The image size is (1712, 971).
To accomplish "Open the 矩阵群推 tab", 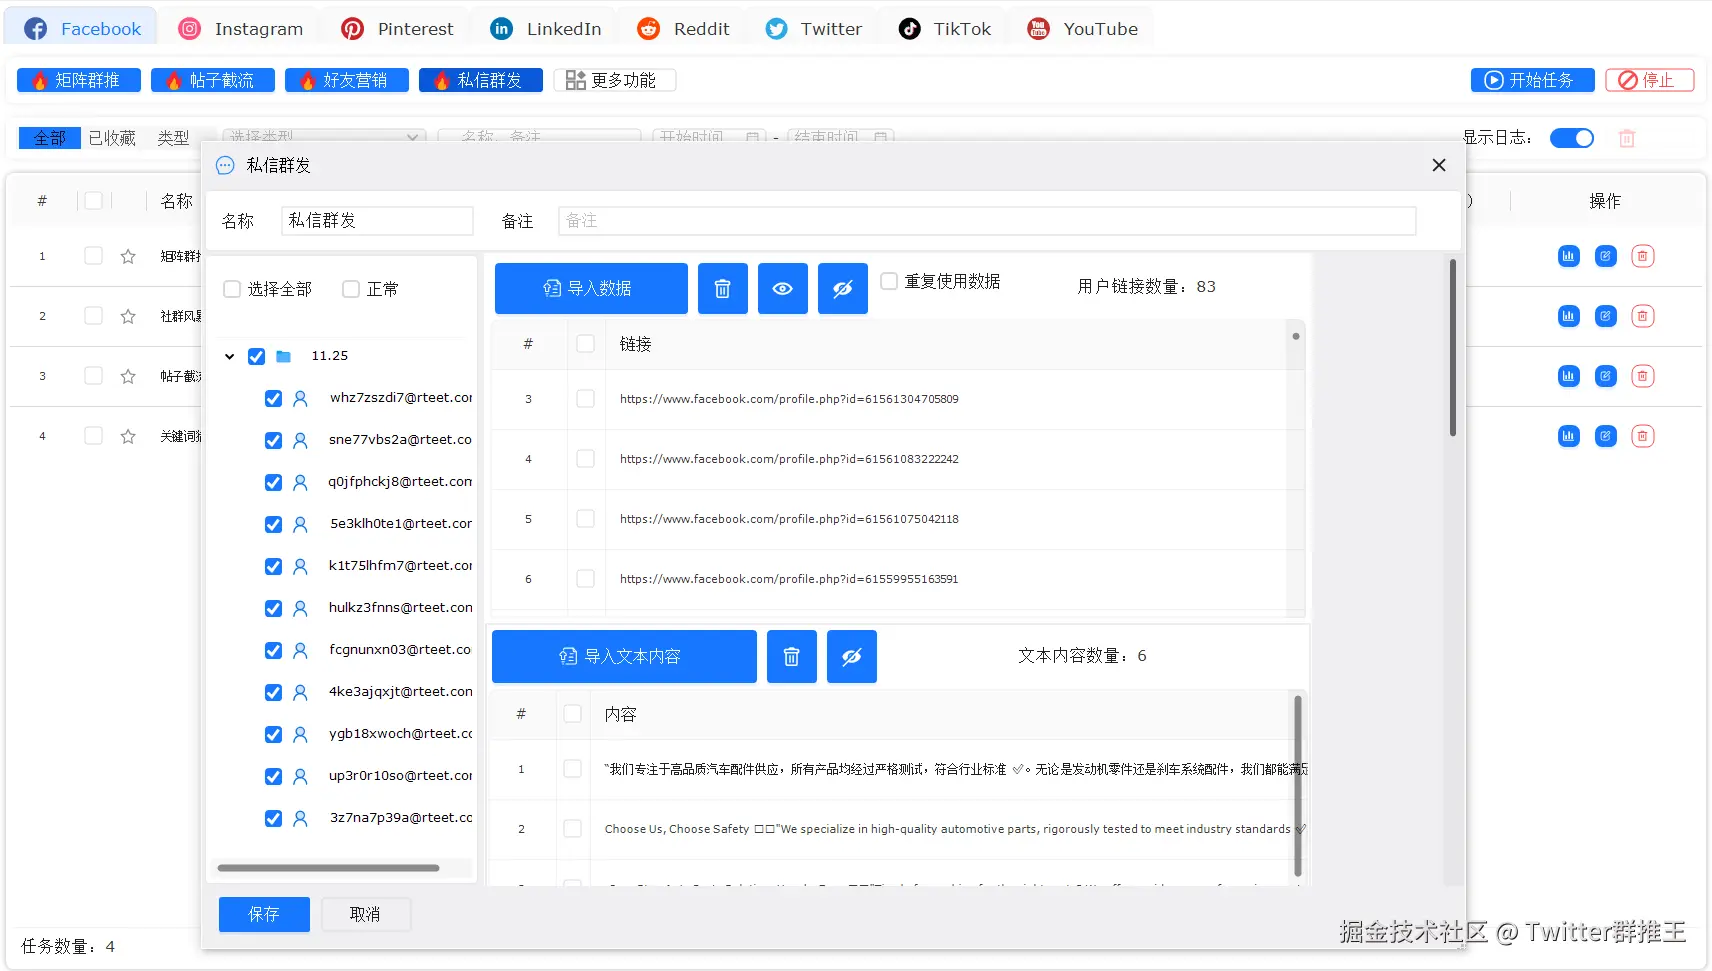I will (78, 79).
